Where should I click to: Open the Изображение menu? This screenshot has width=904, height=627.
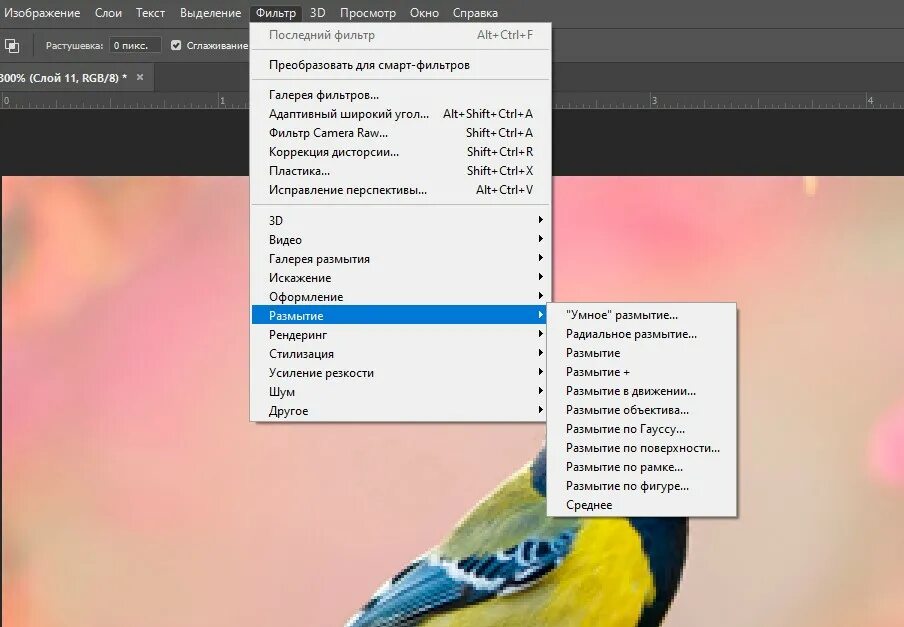coord(40,13)
